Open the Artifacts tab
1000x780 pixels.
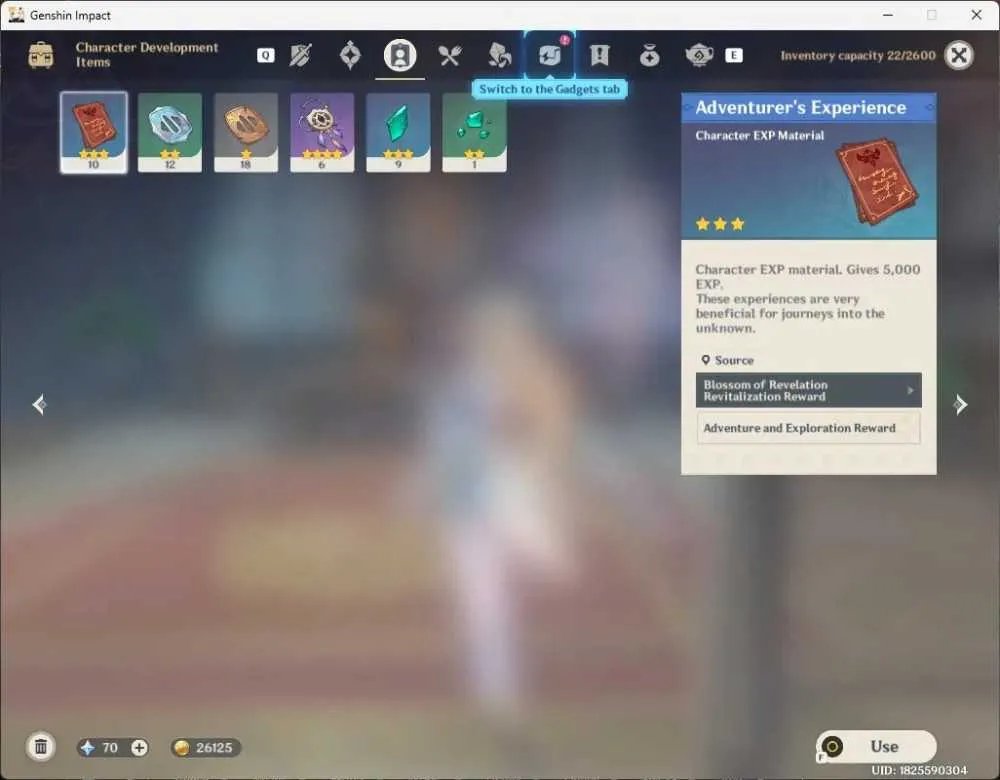pyautogui.click(x=350, y=55)
